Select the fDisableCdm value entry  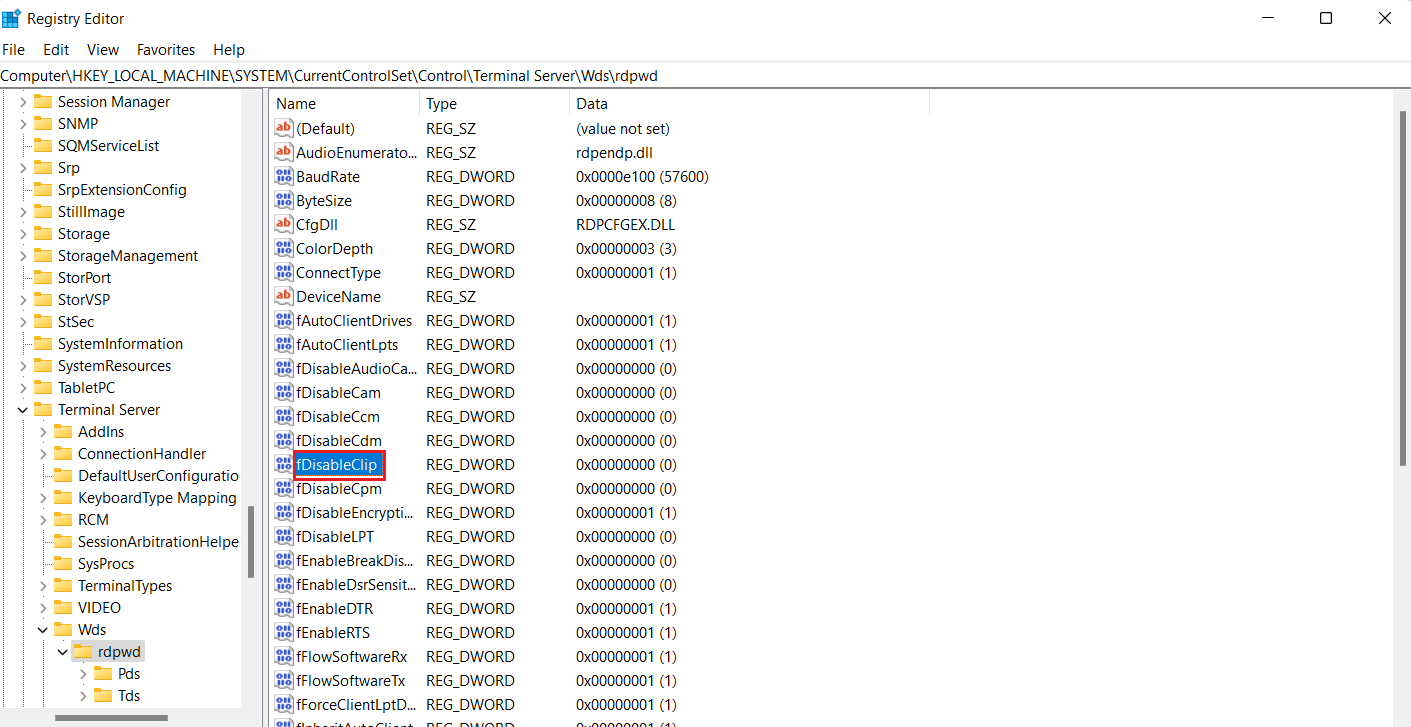tap(338, 441)
